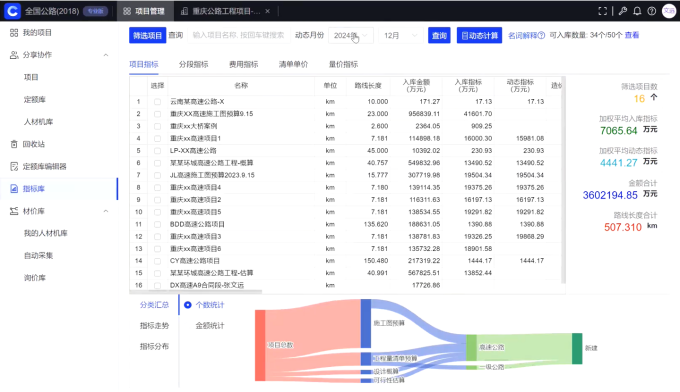Screen dimensions: 680x392
Task: Click the fullscreen icon in top bar
Action: tap(602, 11)
